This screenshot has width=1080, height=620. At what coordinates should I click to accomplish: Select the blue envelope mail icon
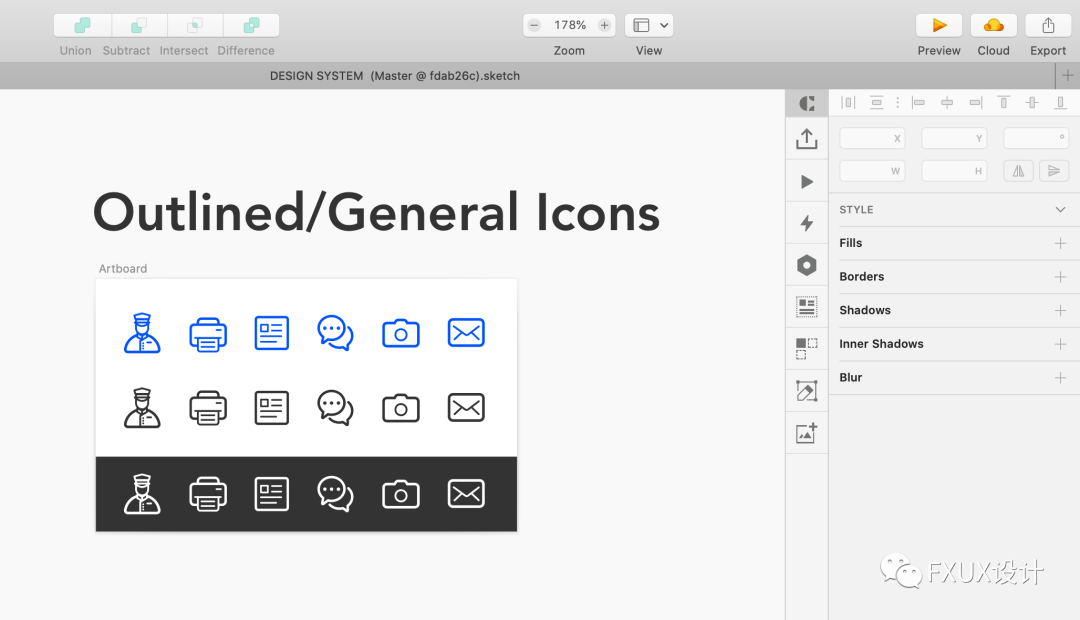coord(466,332)
